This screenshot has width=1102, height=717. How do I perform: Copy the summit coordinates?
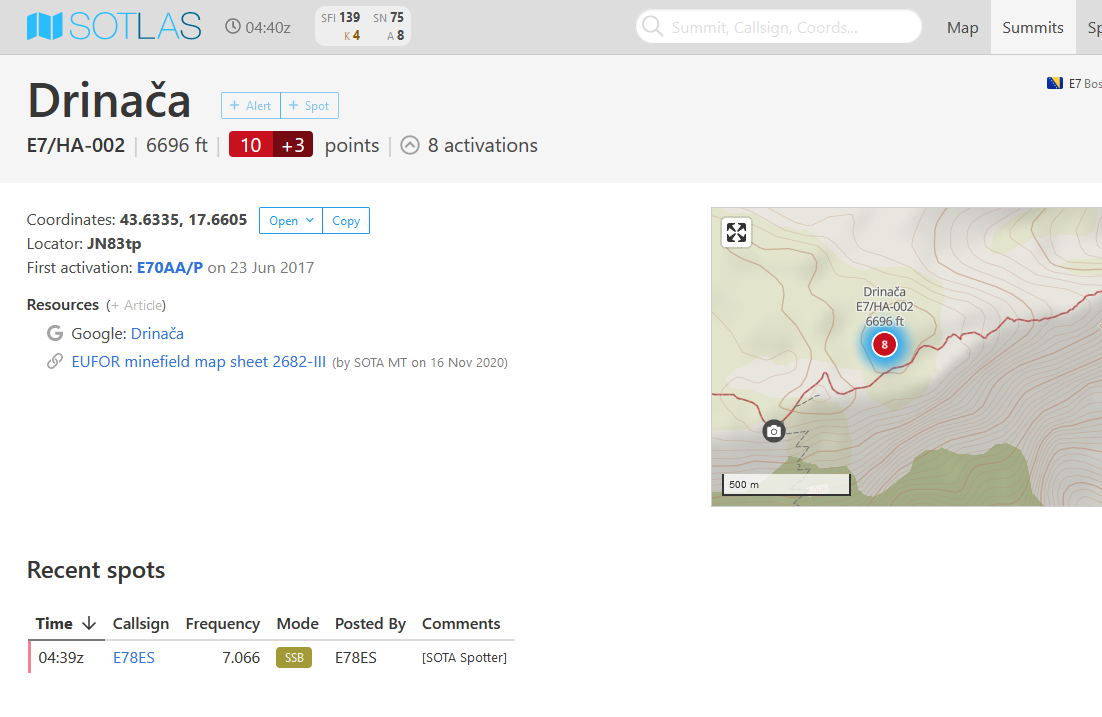point(346,221)
